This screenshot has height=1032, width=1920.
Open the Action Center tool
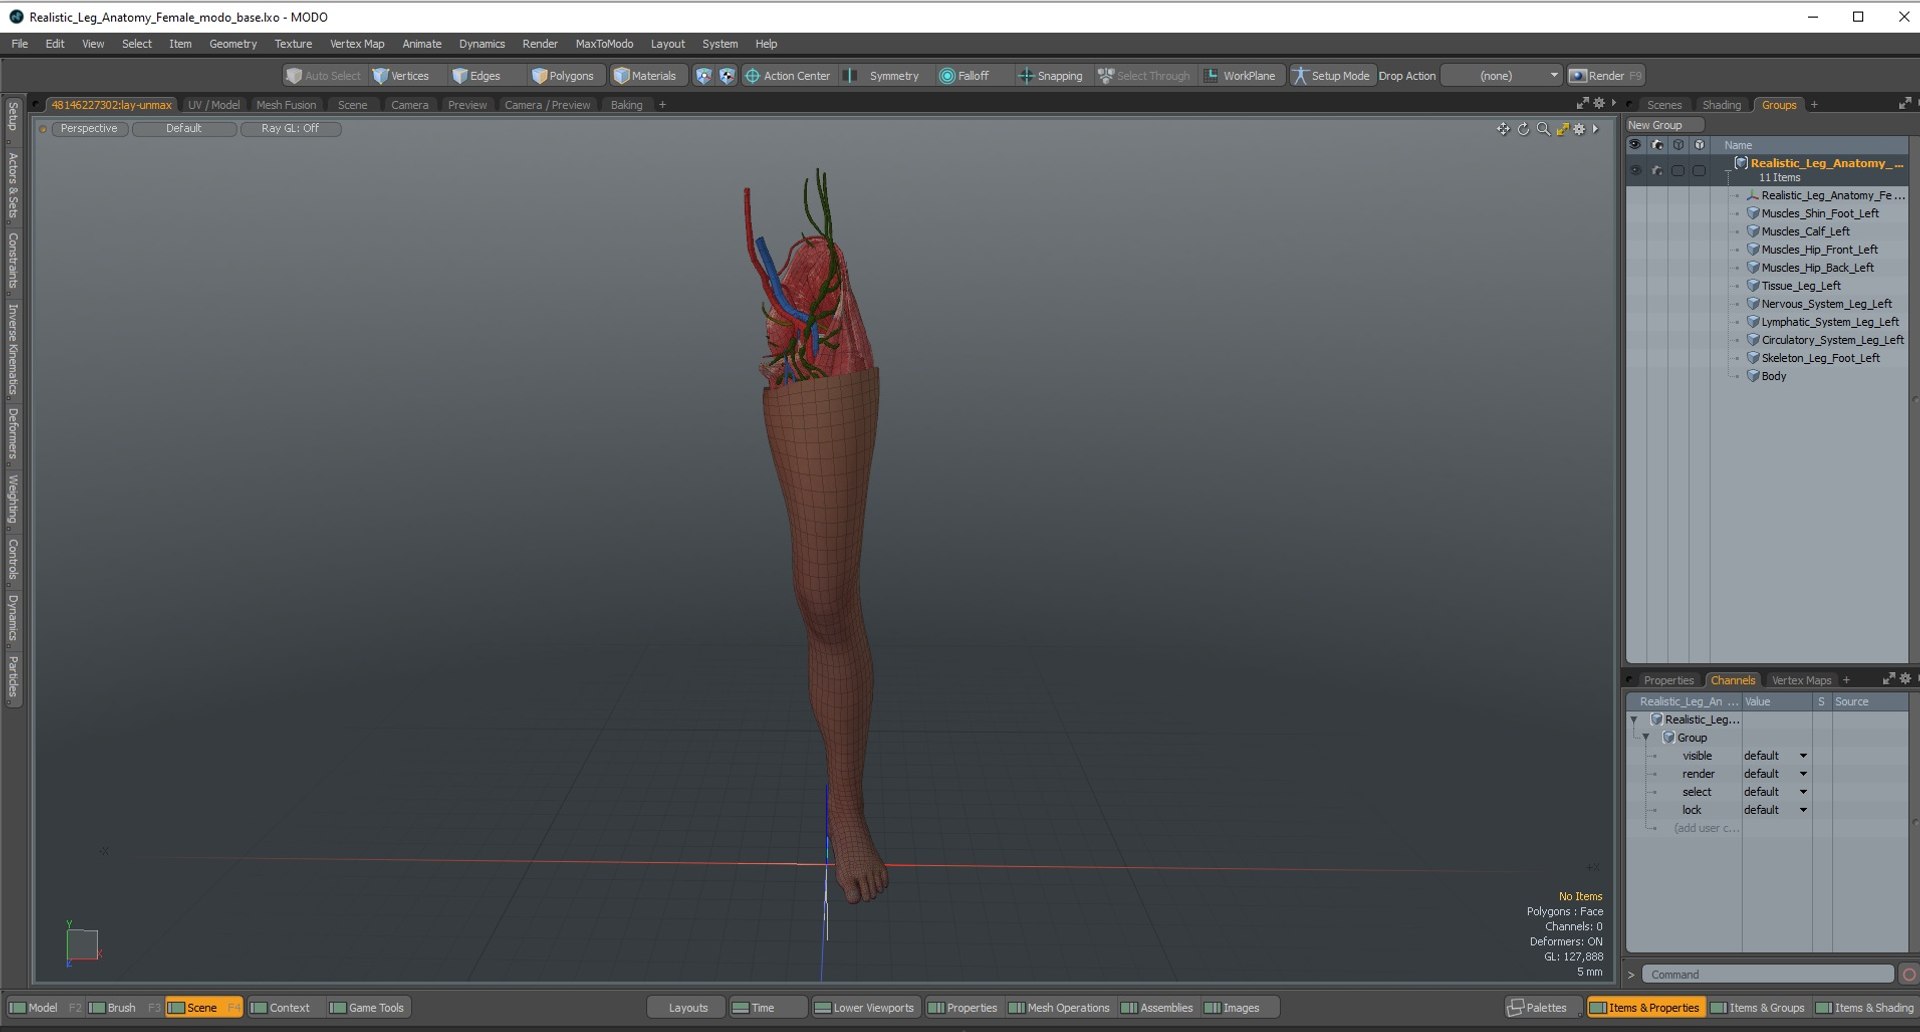[x=788, y=76]
